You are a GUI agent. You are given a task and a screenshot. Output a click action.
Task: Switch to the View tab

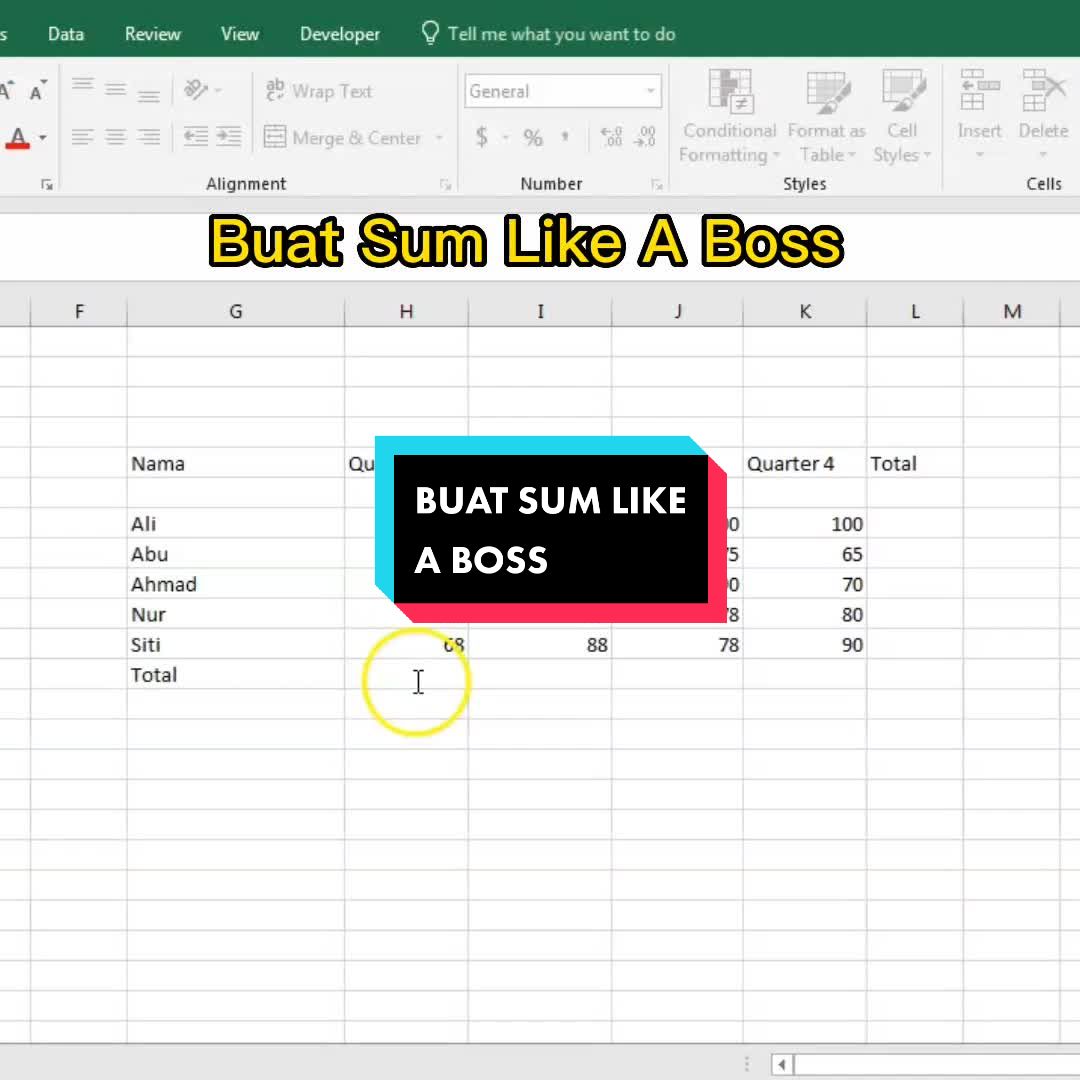pyautogui.click(x=240, y=34)
